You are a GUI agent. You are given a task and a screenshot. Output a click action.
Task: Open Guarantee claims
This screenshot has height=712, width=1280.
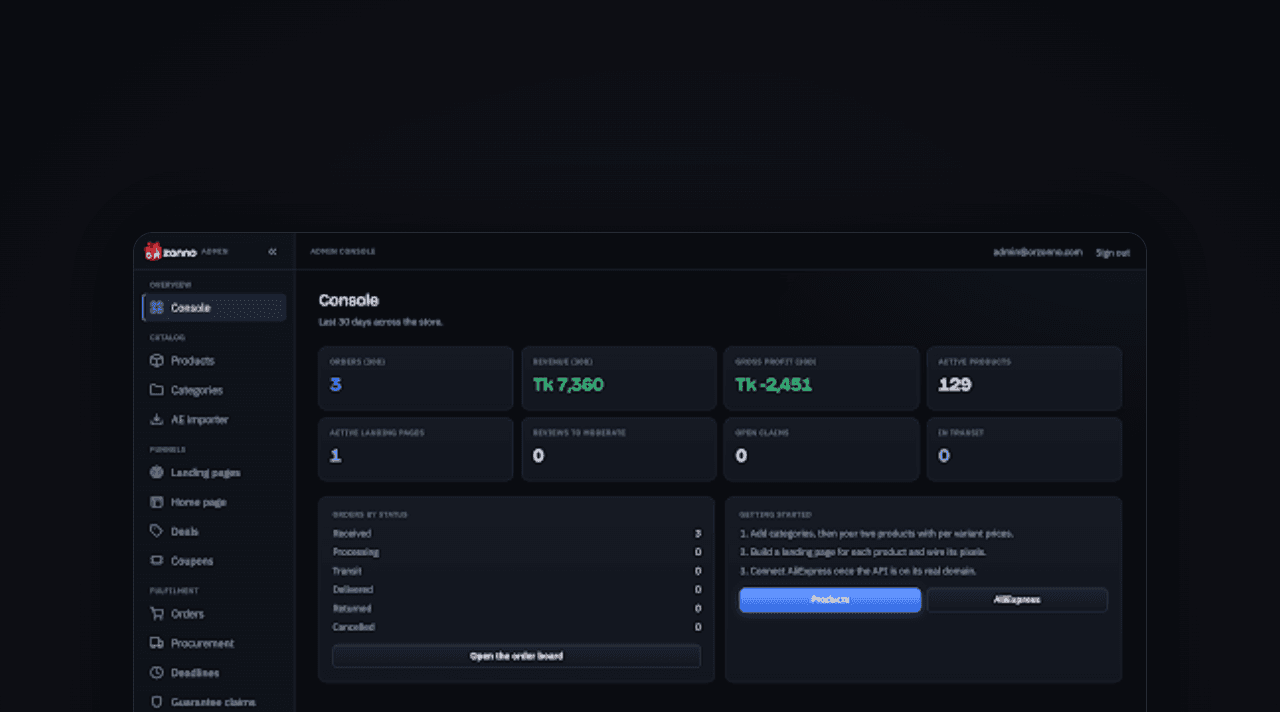coord(214,702)
